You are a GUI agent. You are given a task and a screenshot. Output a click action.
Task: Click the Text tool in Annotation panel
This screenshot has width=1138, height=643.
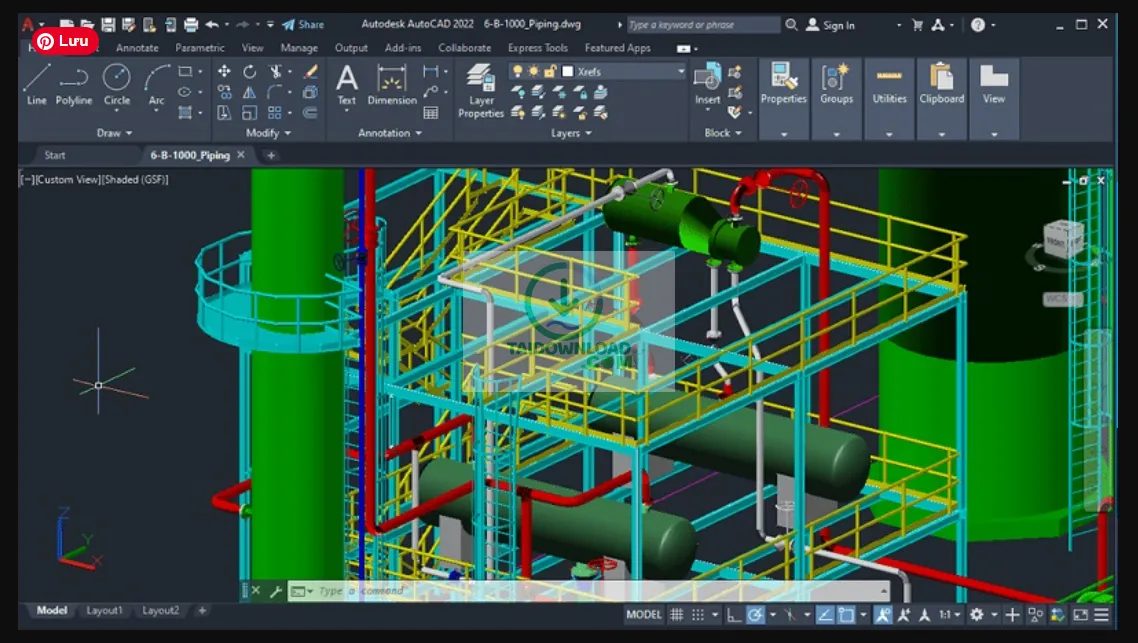click(x=347, y=82)
